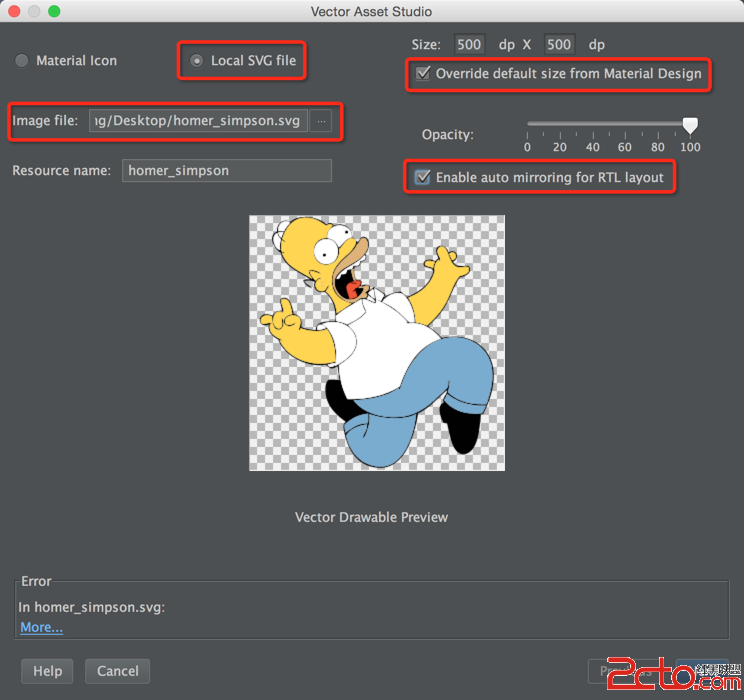744x700 pixels.
Task: Click the green zoom window button
Action: pos(54,11)
